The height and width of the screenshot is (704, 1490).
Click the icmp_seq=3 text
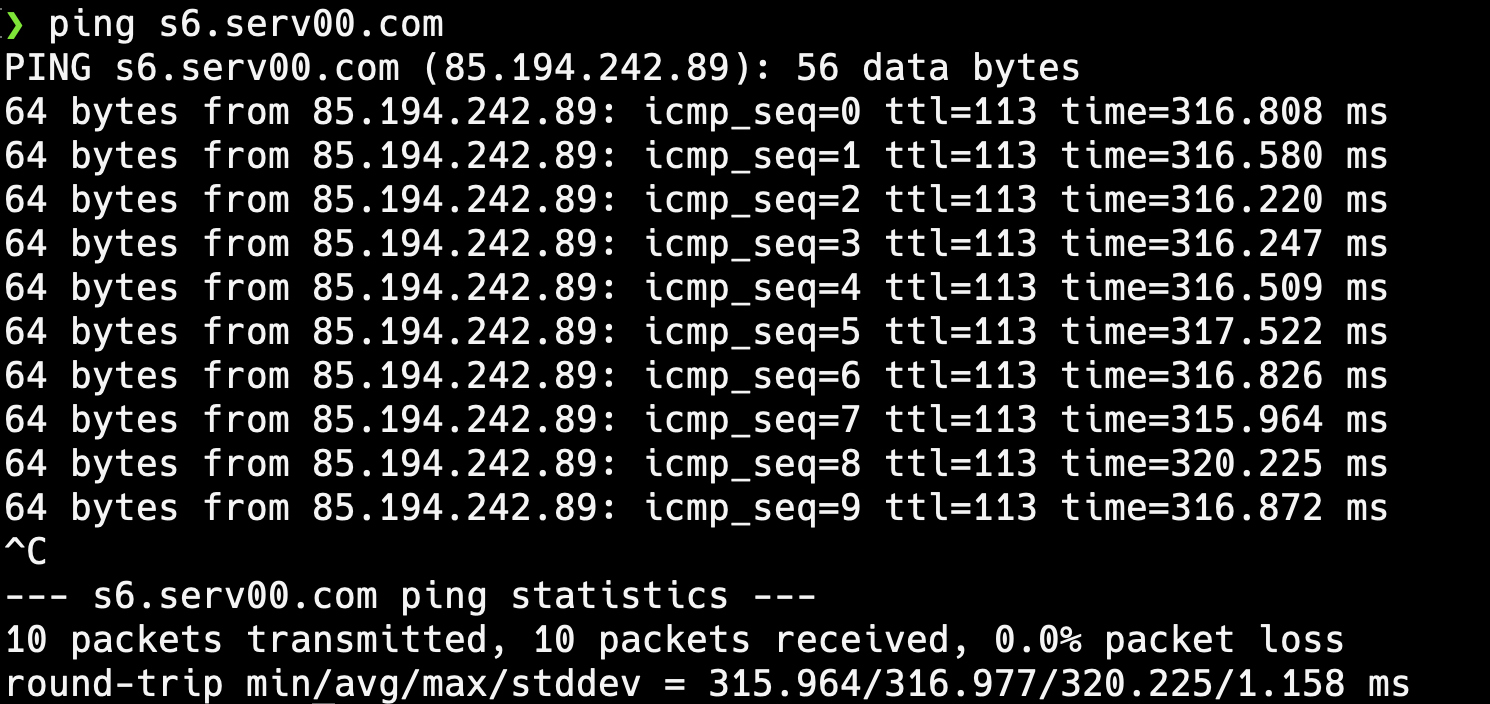752,243
